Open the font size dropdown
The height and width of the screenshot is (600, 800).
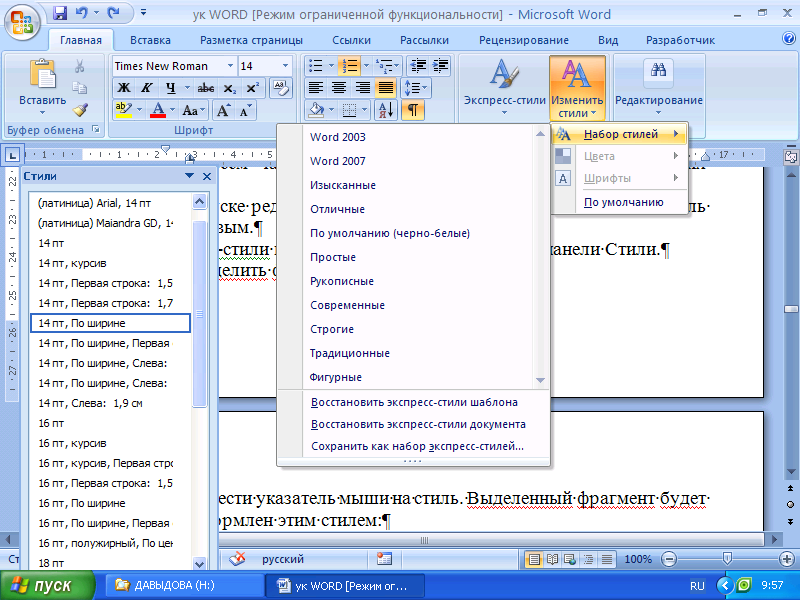285,66
